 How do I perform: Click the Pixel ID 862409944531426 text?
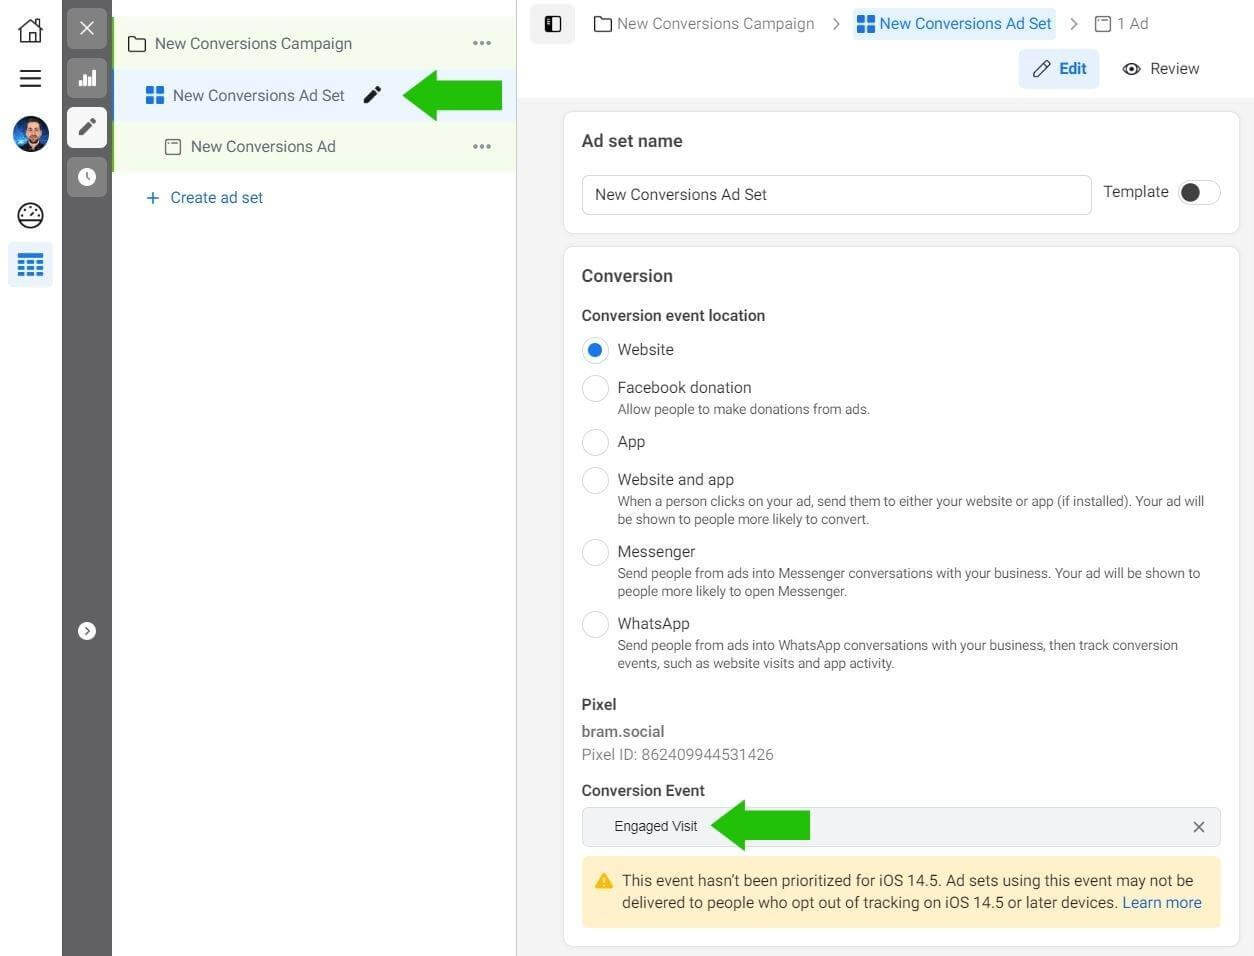(677, 754)
